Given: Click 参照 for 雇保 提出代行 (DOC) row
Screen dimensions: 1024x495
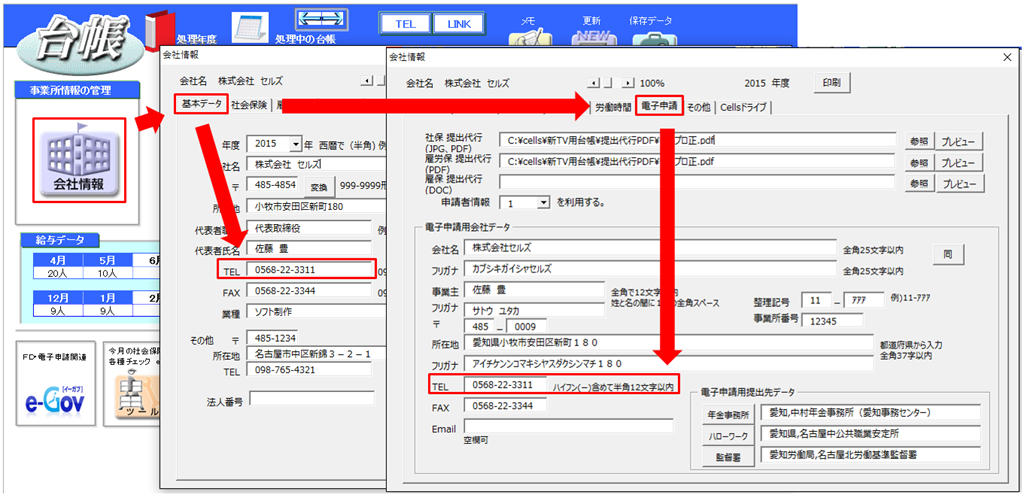Looking at the screenshot, I should (918, 184).
